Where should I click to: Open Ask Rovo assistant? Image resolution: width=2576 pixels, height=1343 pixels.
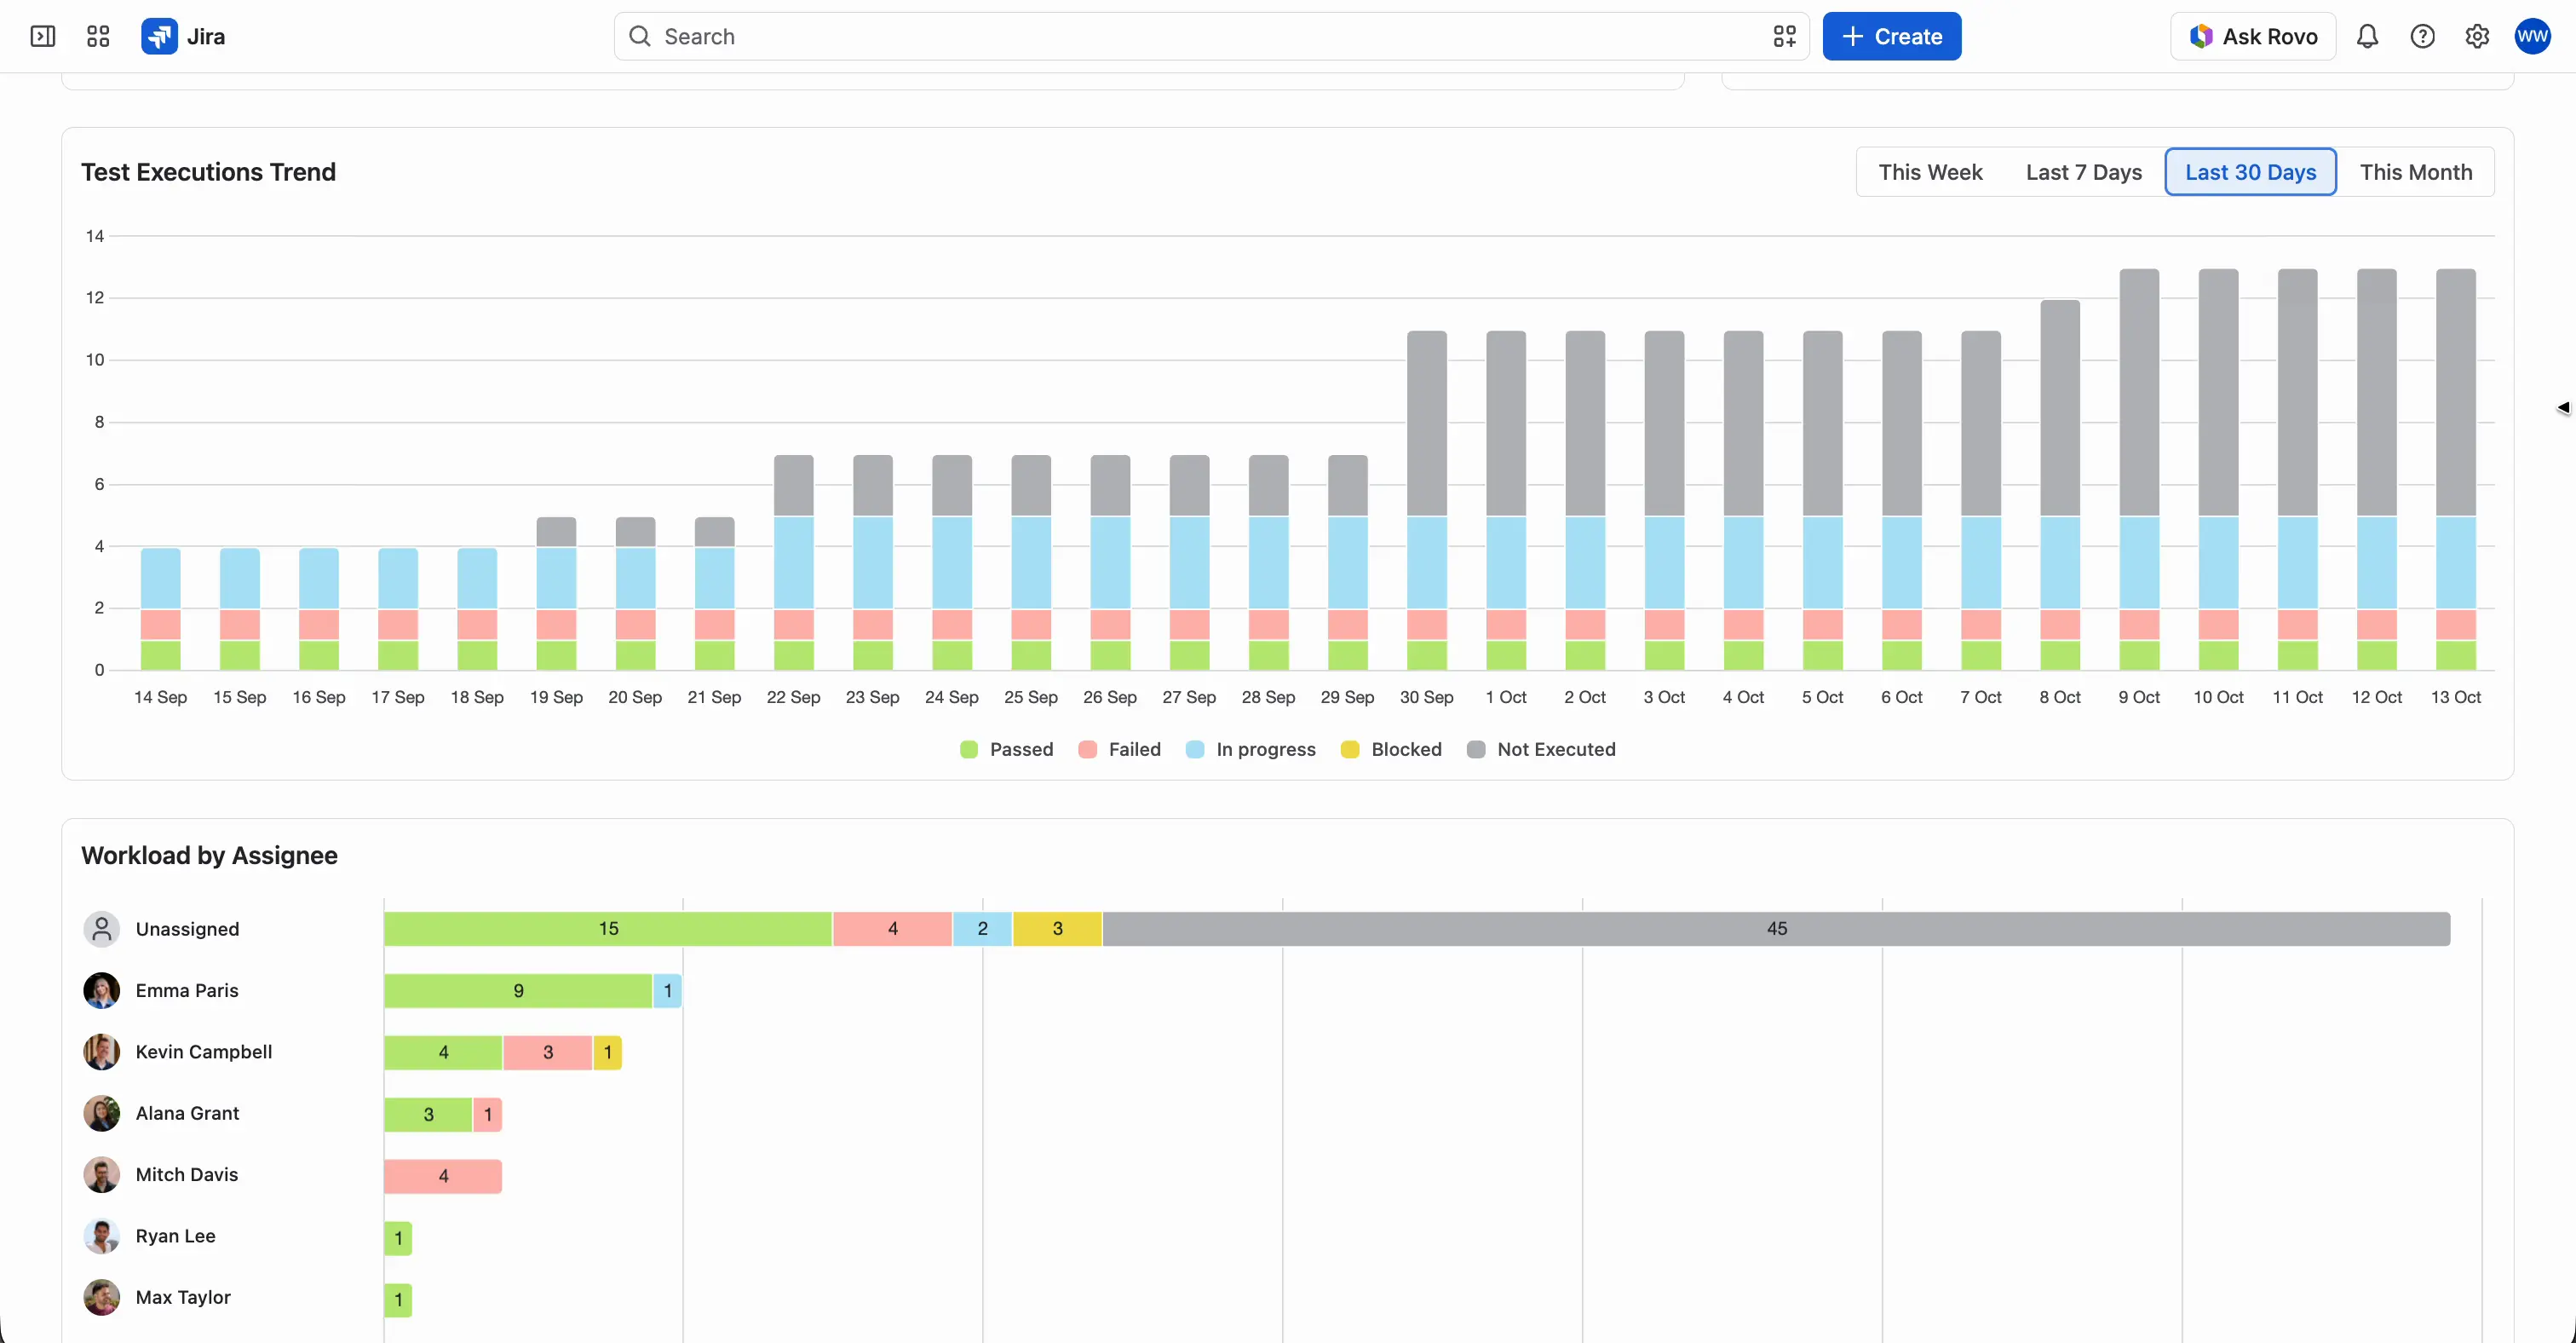point(2253,37)
